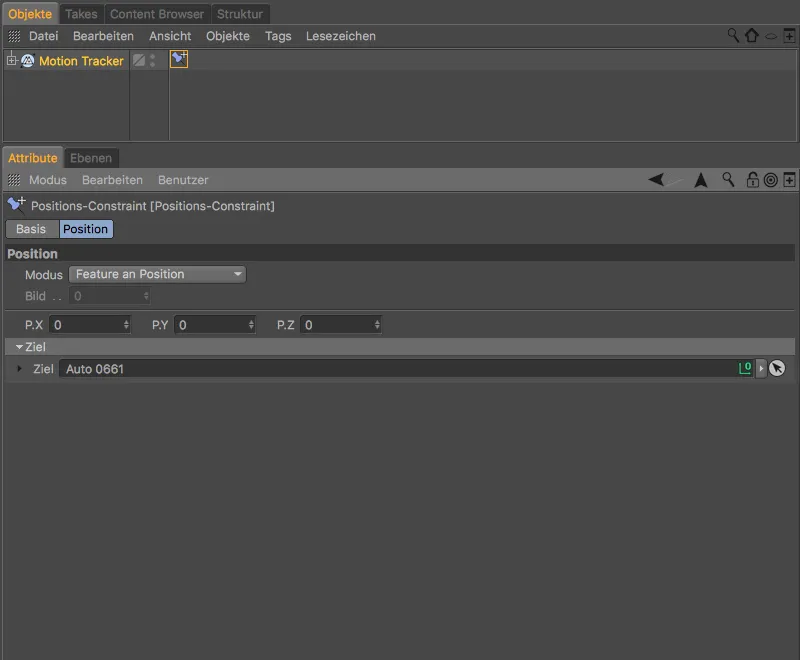Switch to the Struktur tab

tap(240, 14)
